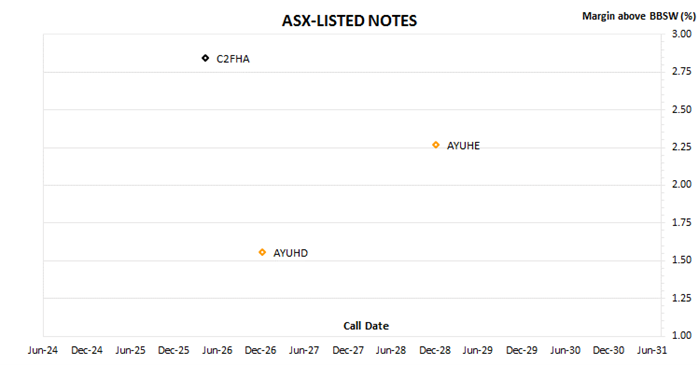
Task: Click the 2.25 y-axis value
Action: (x=682, y=147)
